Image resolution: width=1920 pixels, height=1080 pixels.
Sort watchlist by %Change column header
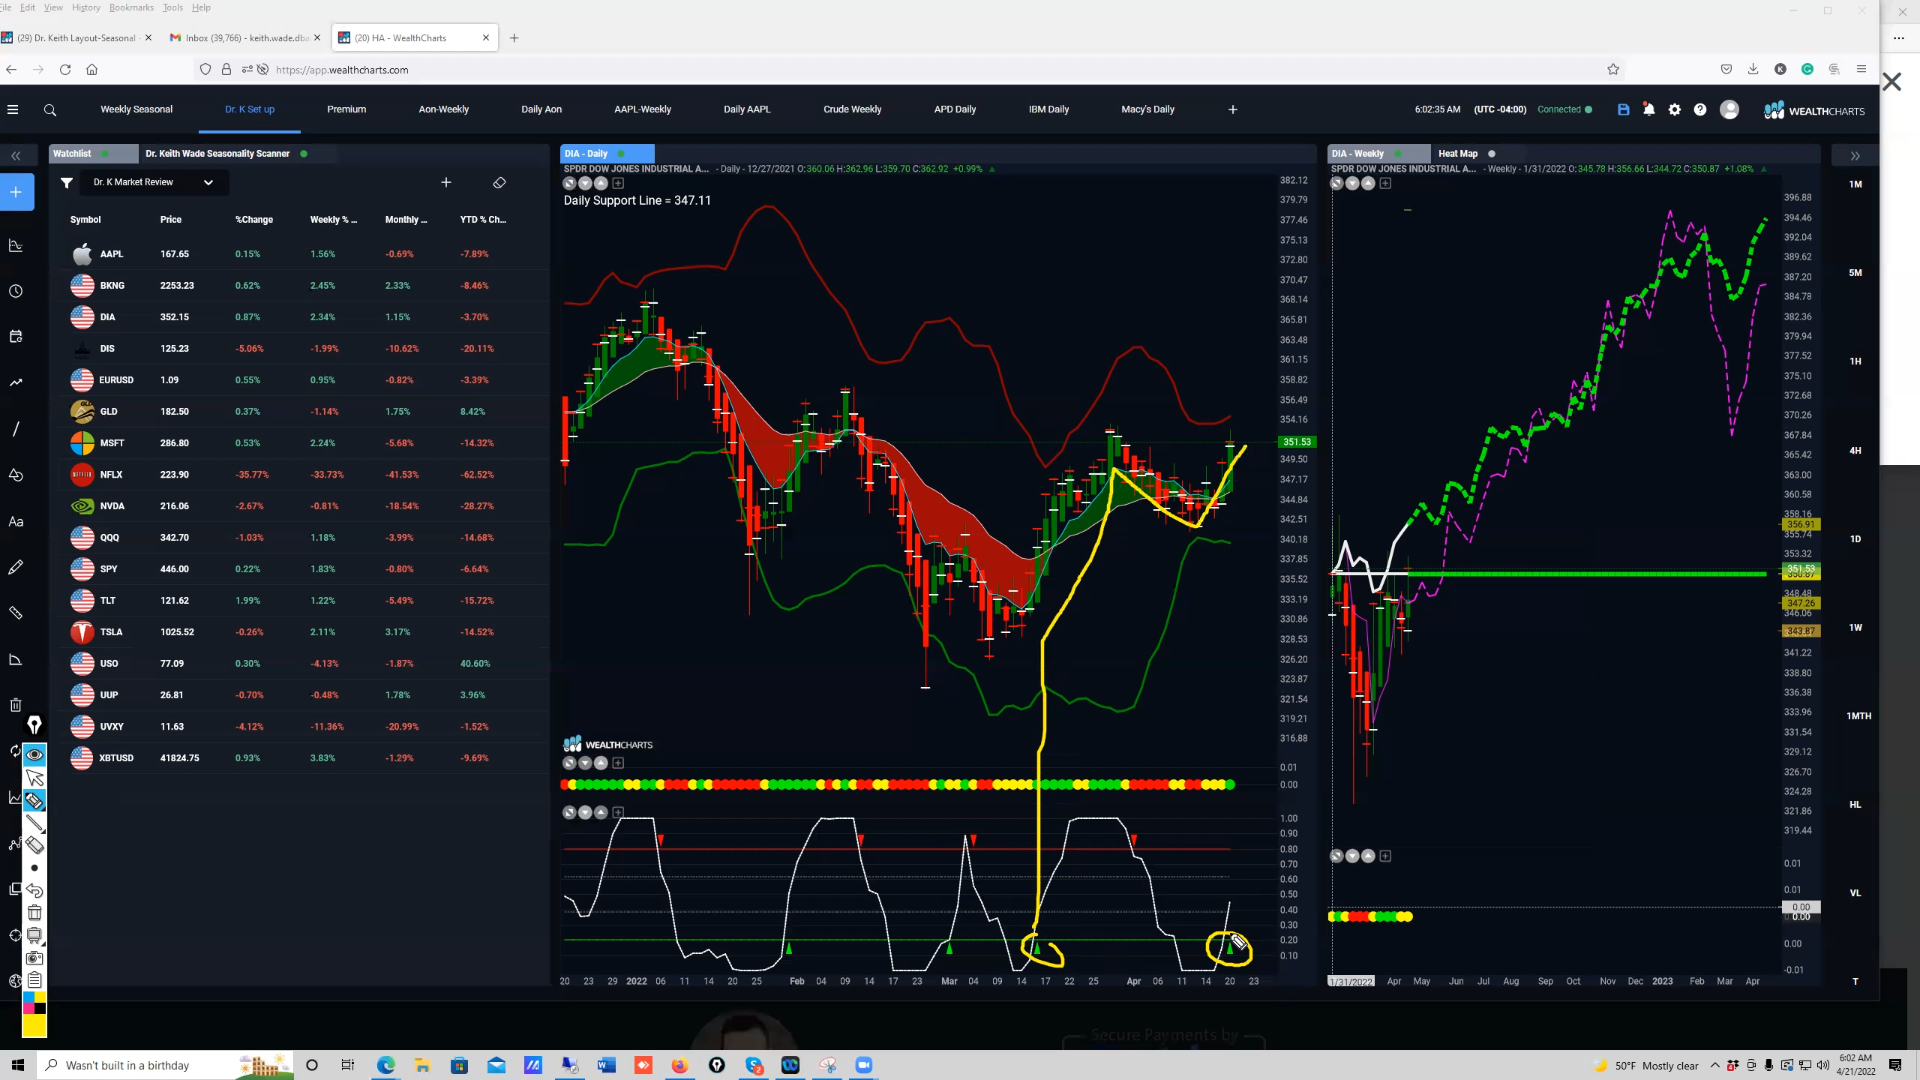click(x=254, y=220)
